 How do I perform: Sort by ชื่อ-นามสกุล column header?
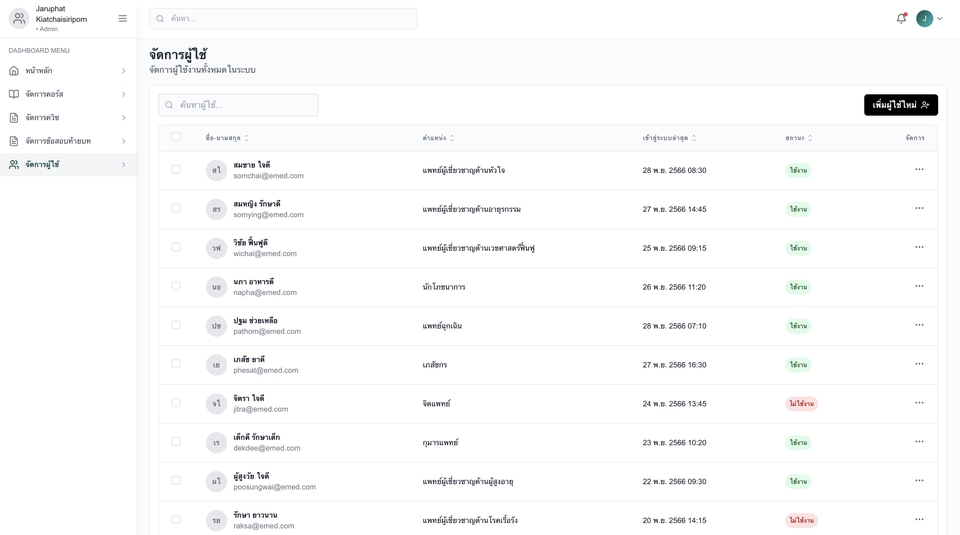click(x=227, y=138)
